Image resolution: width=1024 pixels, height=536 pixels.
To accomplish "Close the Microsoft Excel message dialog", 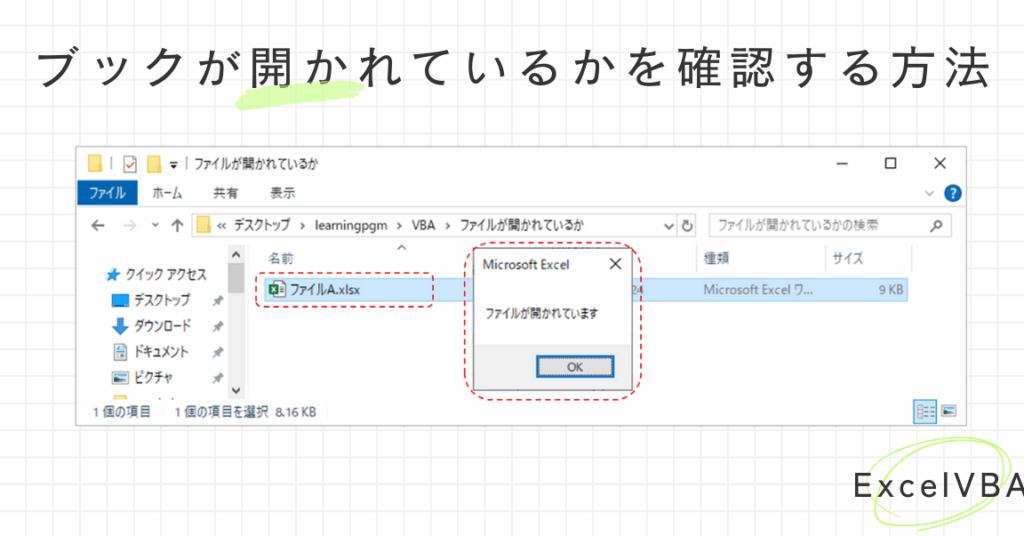I will [x=615, y=264].
